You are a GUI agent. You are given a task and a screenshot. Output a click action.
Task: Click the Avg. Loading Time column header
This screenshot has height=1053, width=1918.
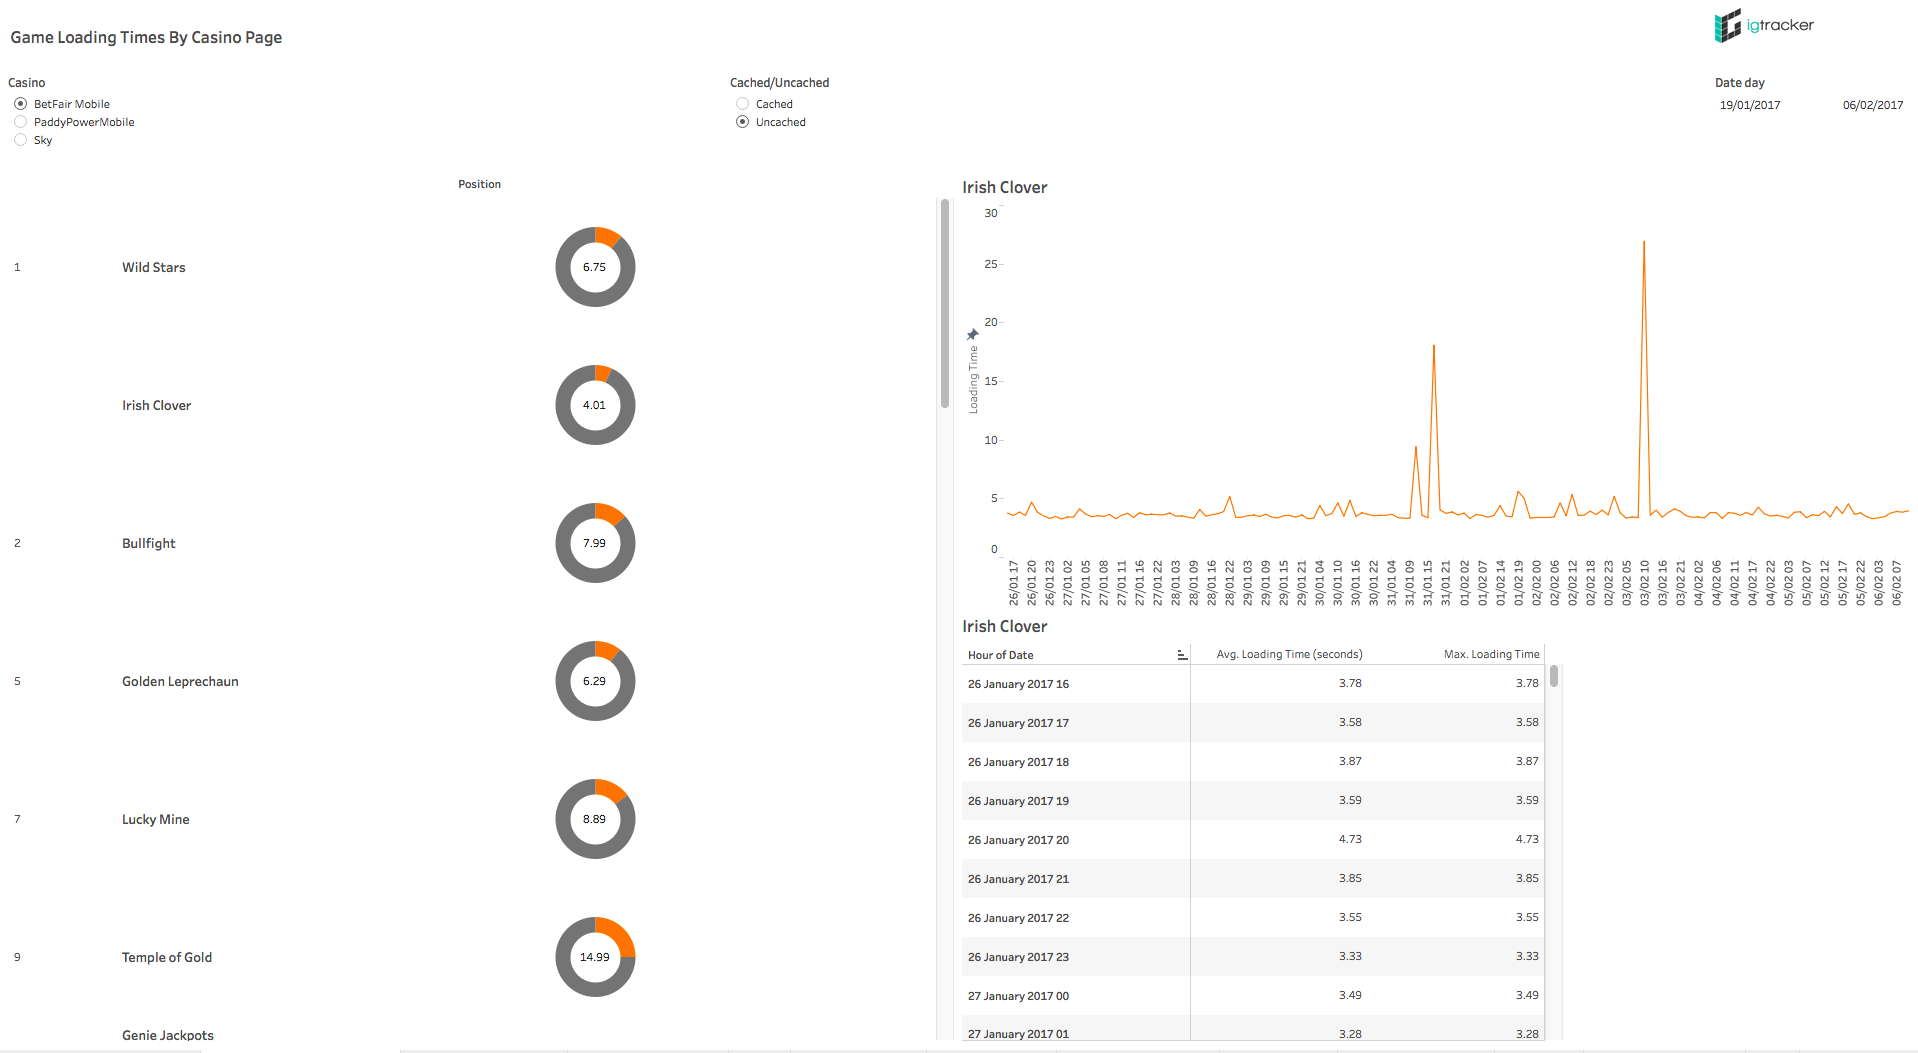1288,654
